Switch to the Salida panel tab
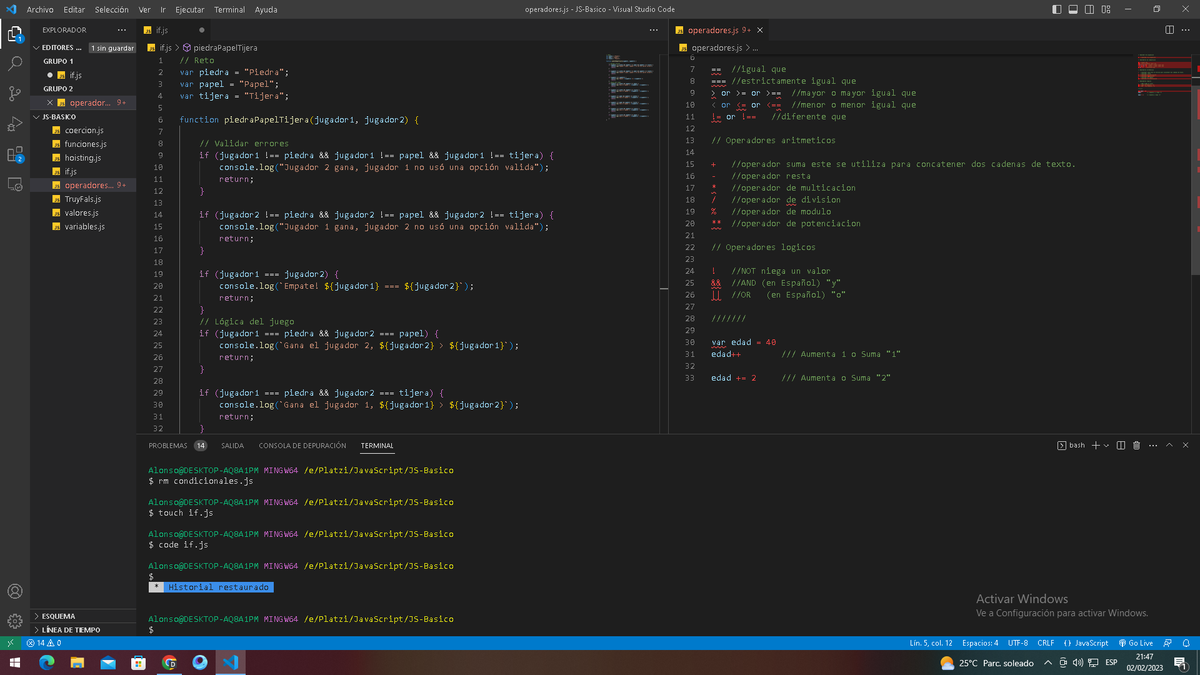 (x=232, y=445)
